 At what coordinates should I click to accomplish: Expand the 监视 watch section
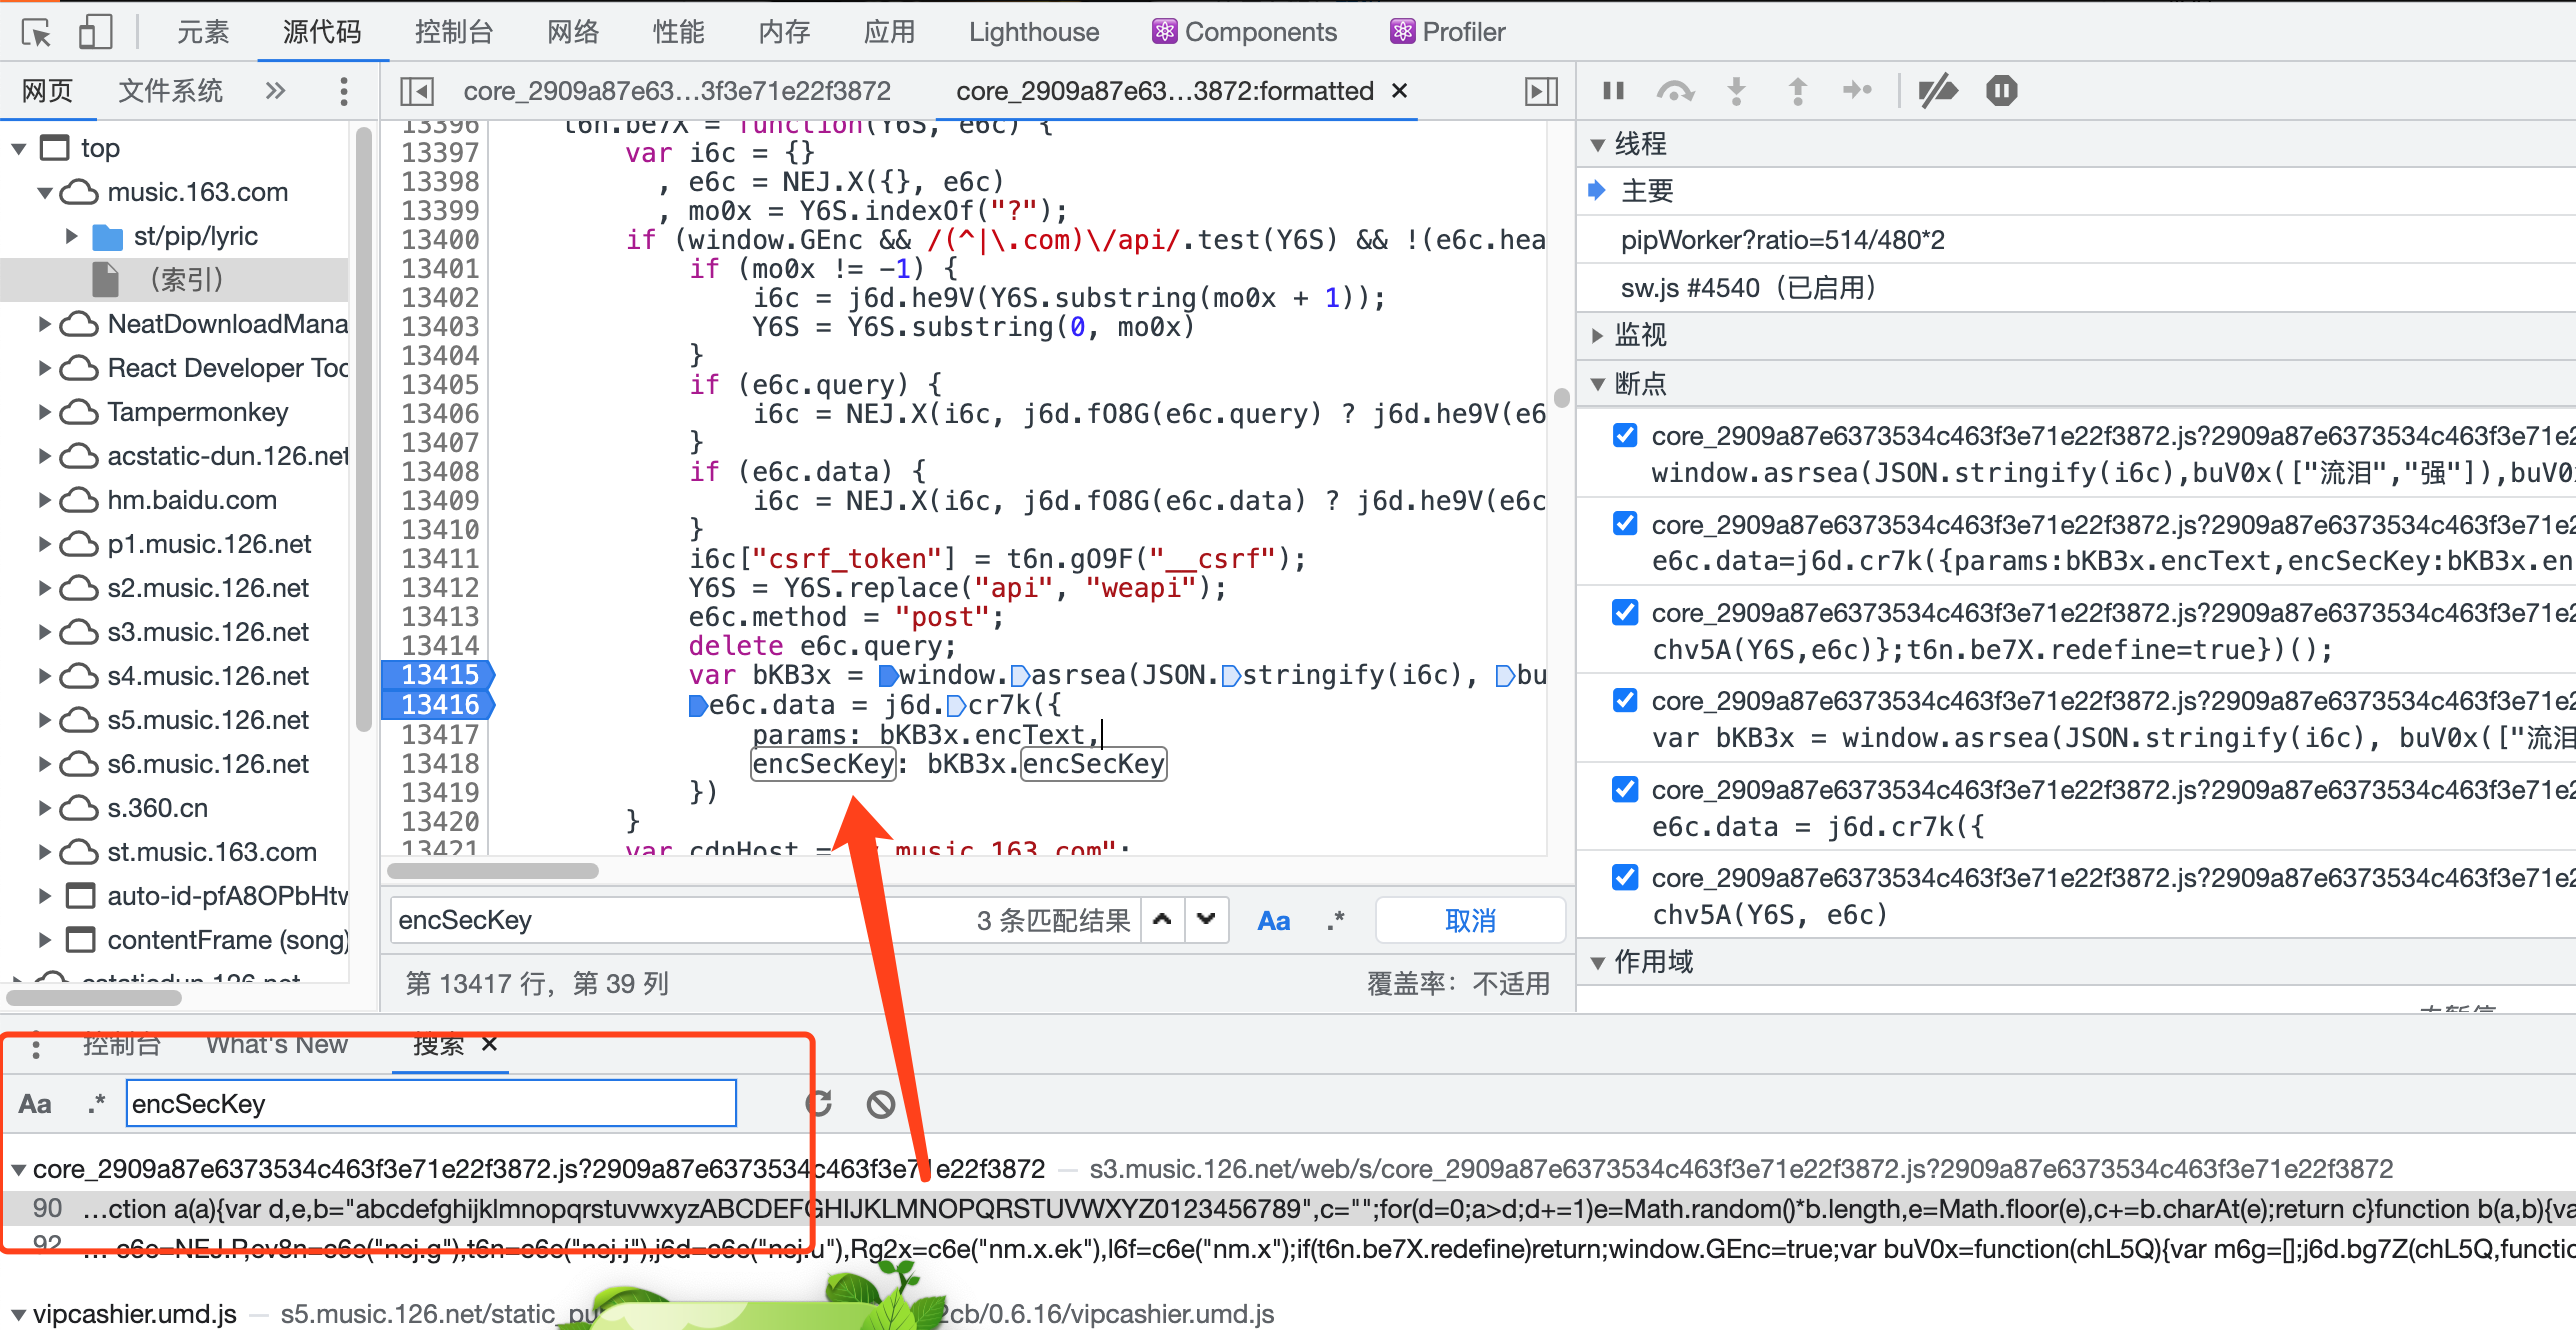(1597, 335)
